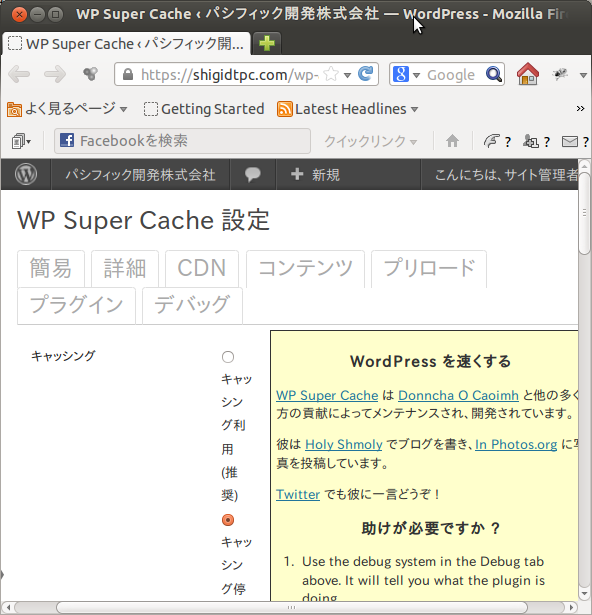The image size is (592, 615).
Task: Click the キャッシング setting label
Action: (x=63, y=356)
